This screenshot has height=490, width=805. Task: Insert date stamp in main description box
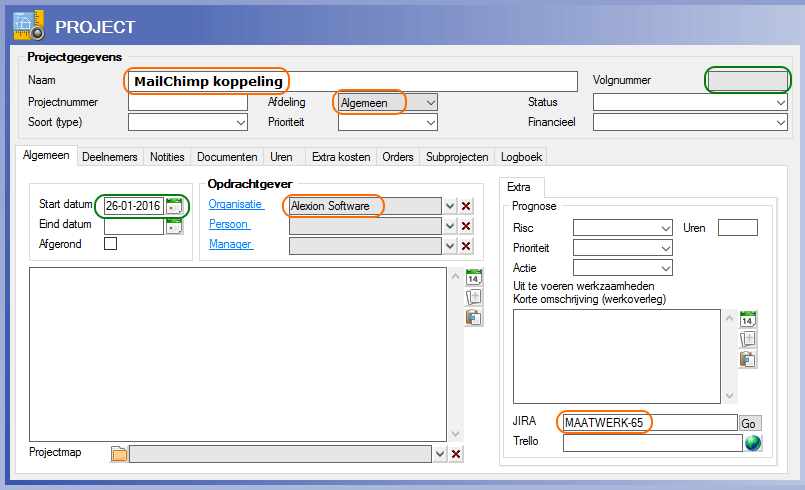pyautogui.click(x=473, y=277)
